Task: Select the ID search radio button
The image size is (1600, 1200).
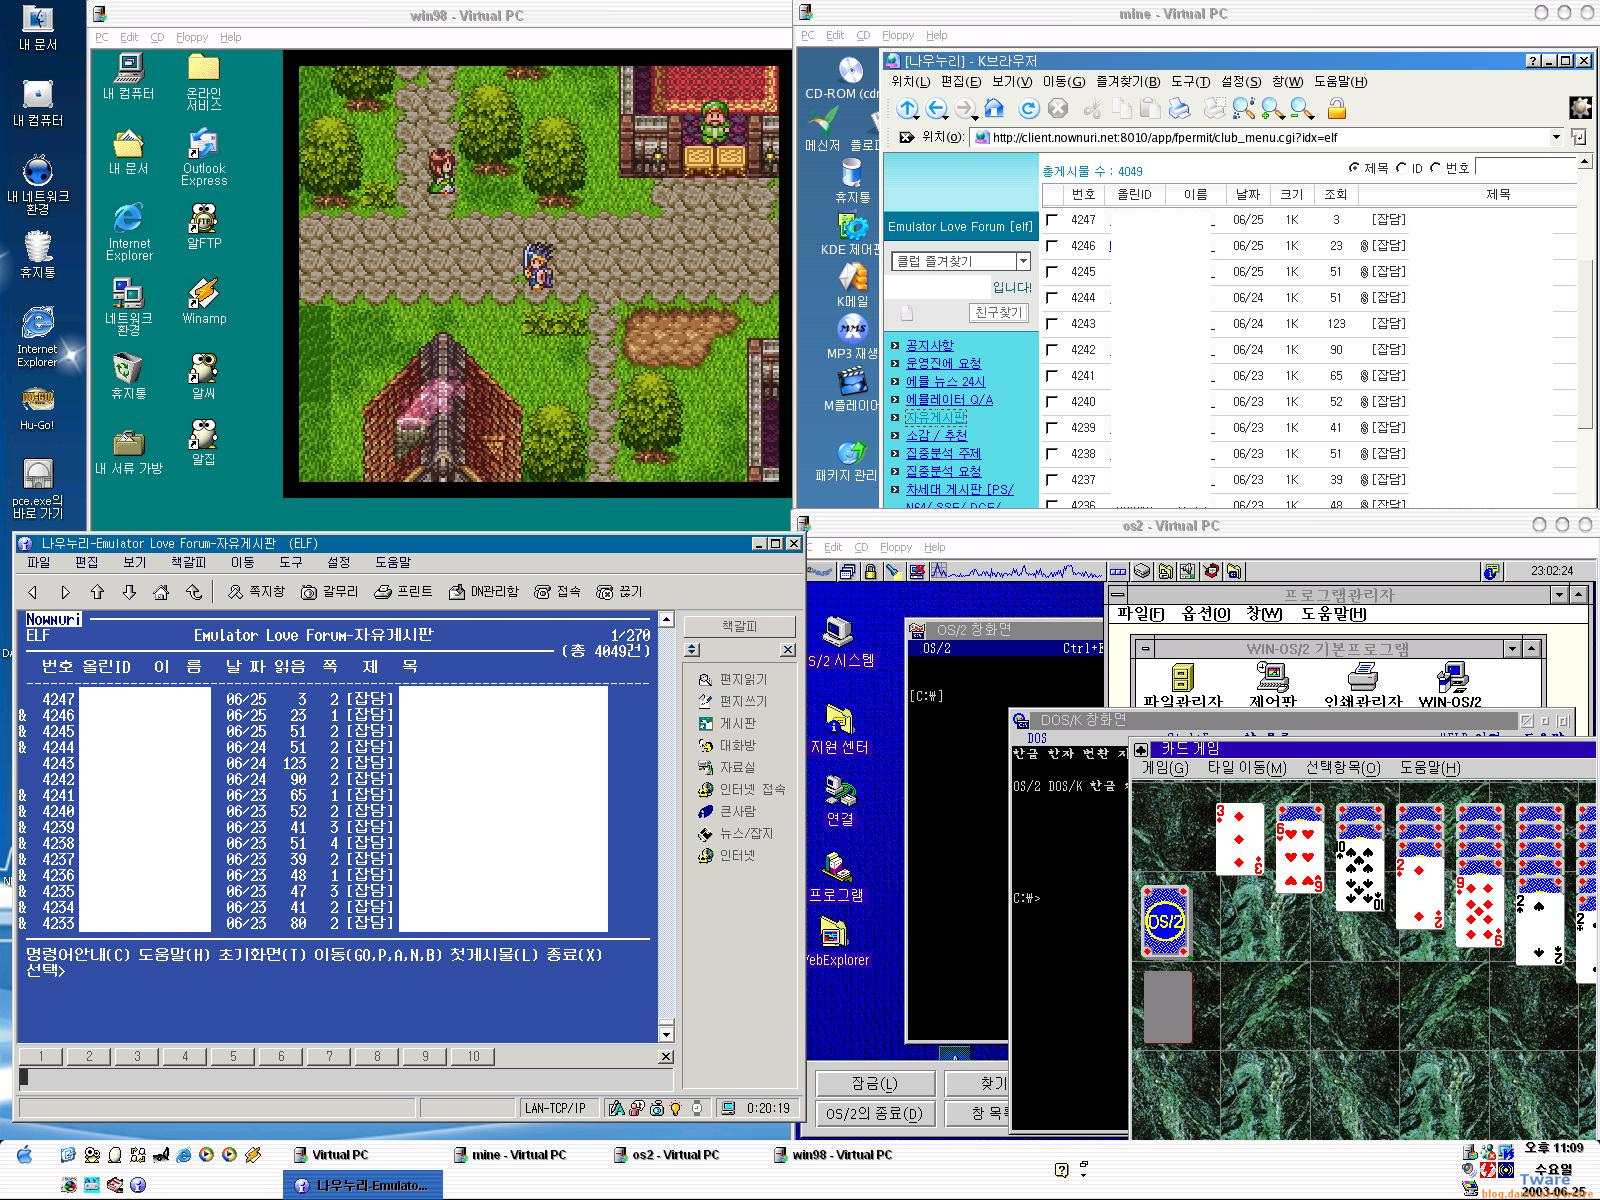Action: pos(1401,168)
